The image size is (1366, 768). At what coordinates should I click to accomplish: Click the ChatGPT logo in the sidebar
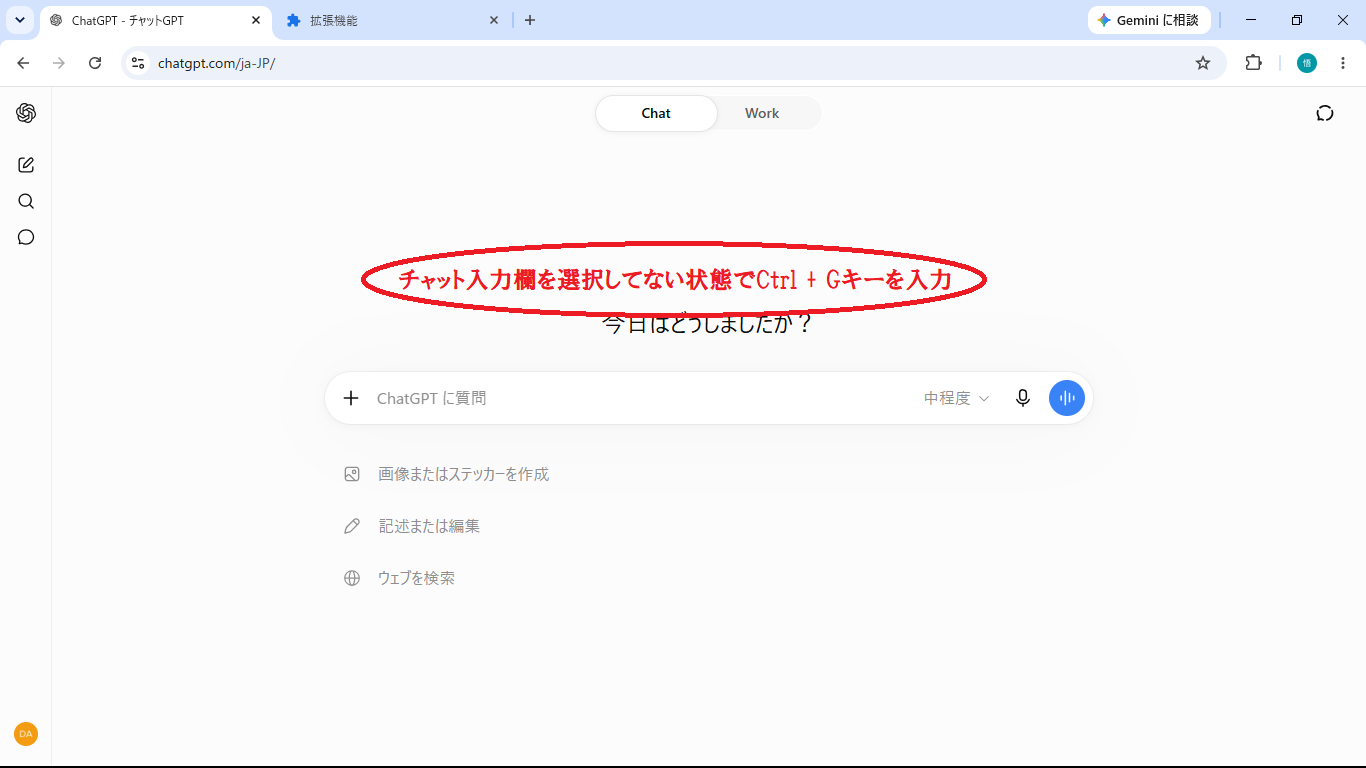[26, 113]
